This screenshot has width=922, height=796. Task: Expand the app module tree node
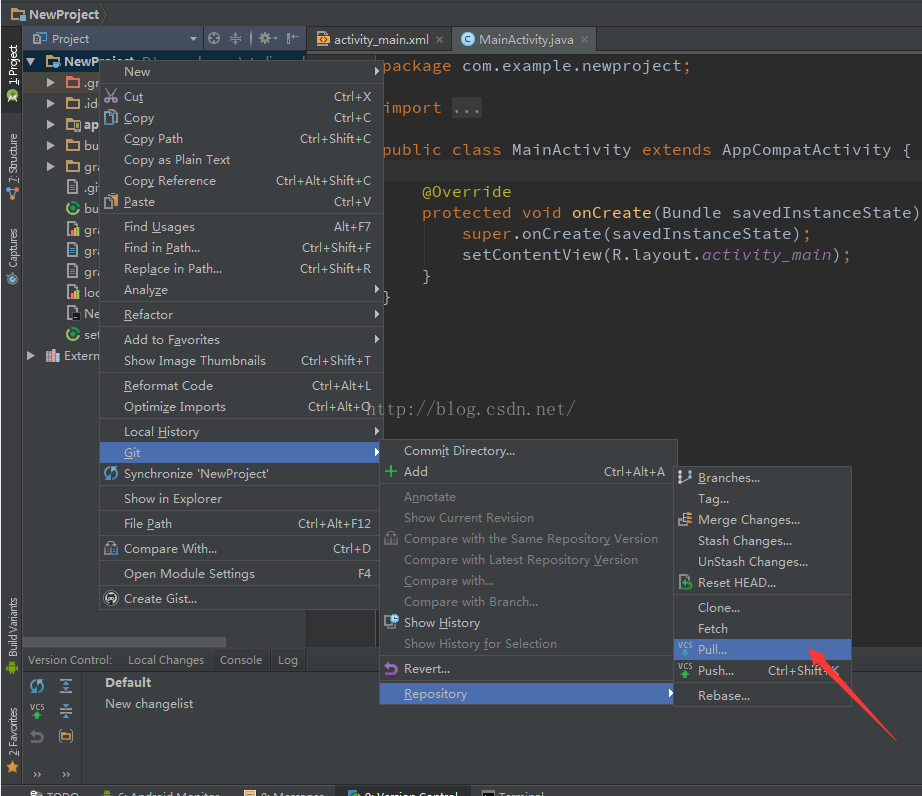pyautogui.click(x=51, y=125)
